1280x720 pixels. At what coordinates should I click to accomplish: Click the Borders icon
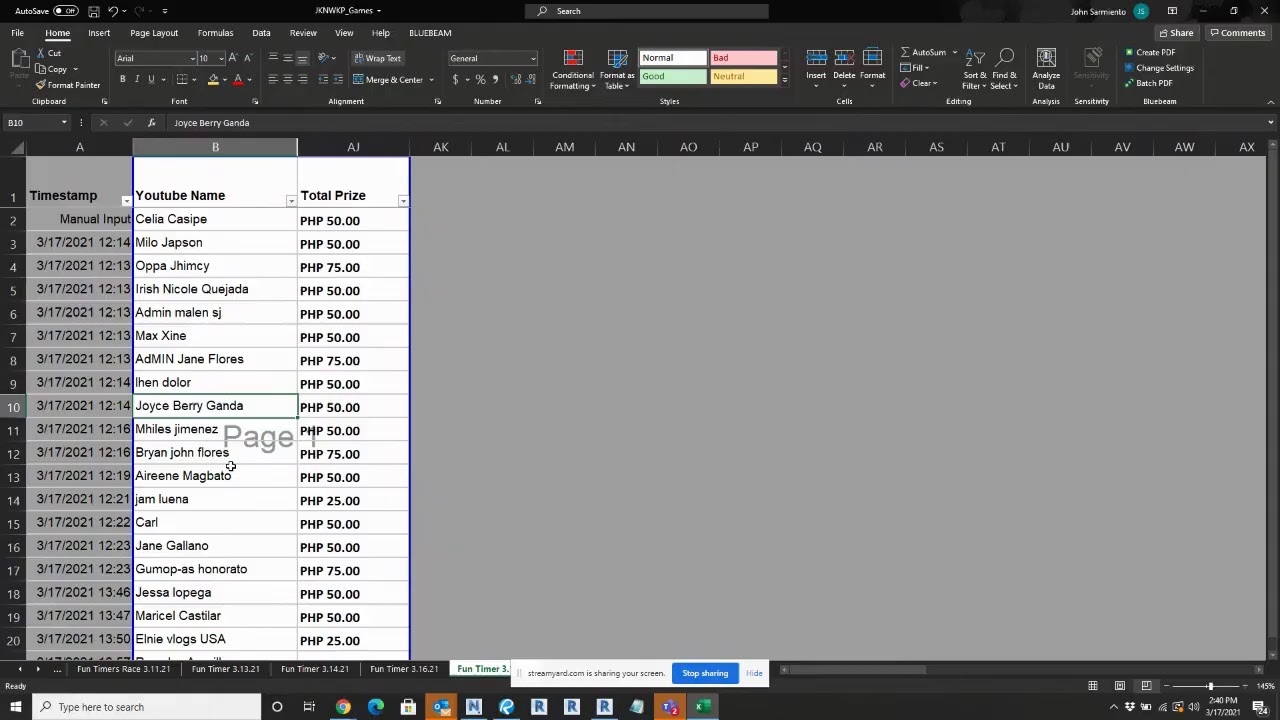(x=184, y=79)
